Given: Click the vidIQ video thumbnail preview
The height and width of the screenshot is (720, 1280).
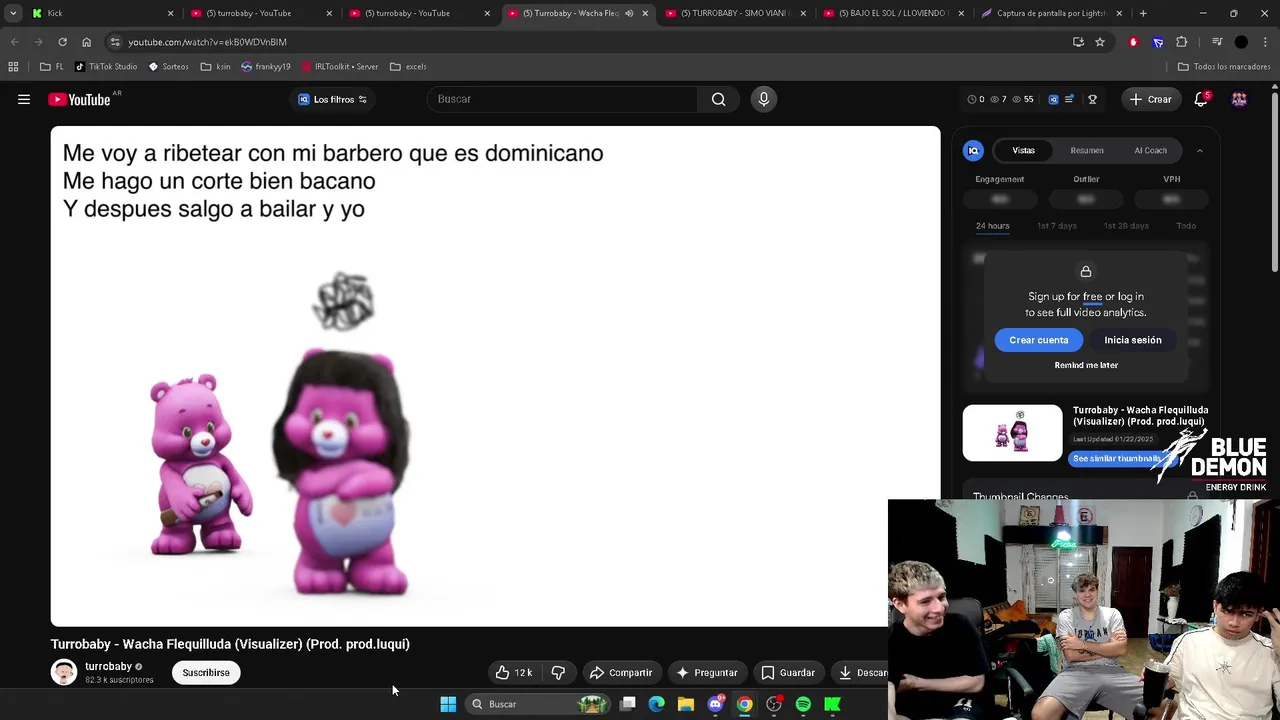Looking at the screenshot, I should pyautogui.click(x=1012, y=433).
